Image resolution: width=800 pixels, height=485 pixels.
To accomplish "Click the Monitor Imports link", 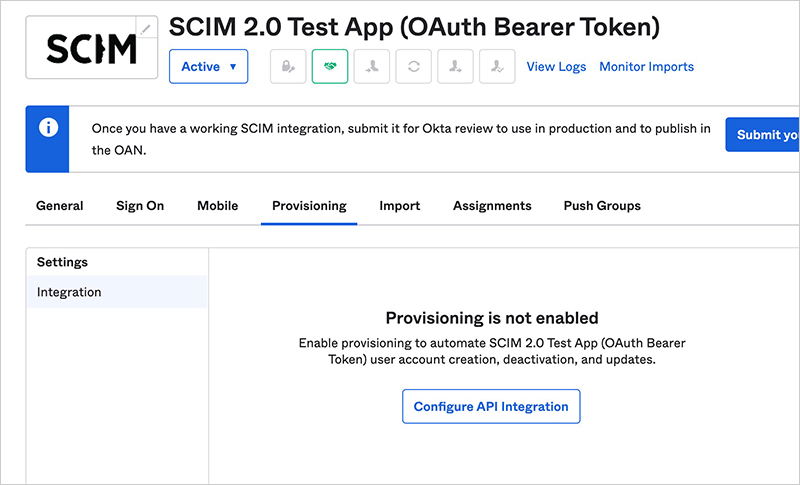I will point(646,67).
